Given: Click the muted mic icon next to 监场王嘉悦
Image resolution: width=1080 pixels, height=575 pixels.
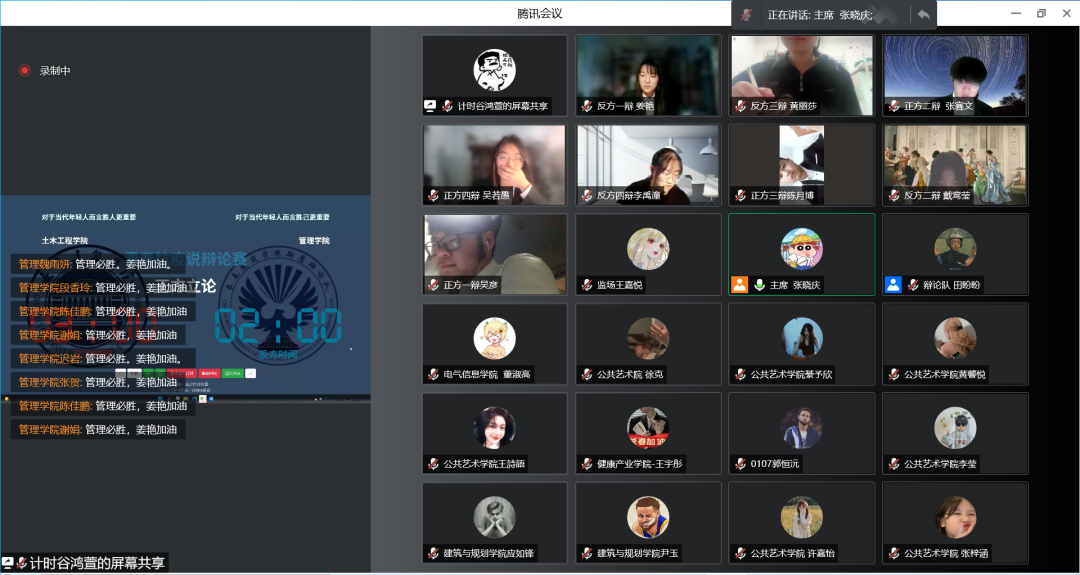Looking at the screenshot, I should 586,285.
